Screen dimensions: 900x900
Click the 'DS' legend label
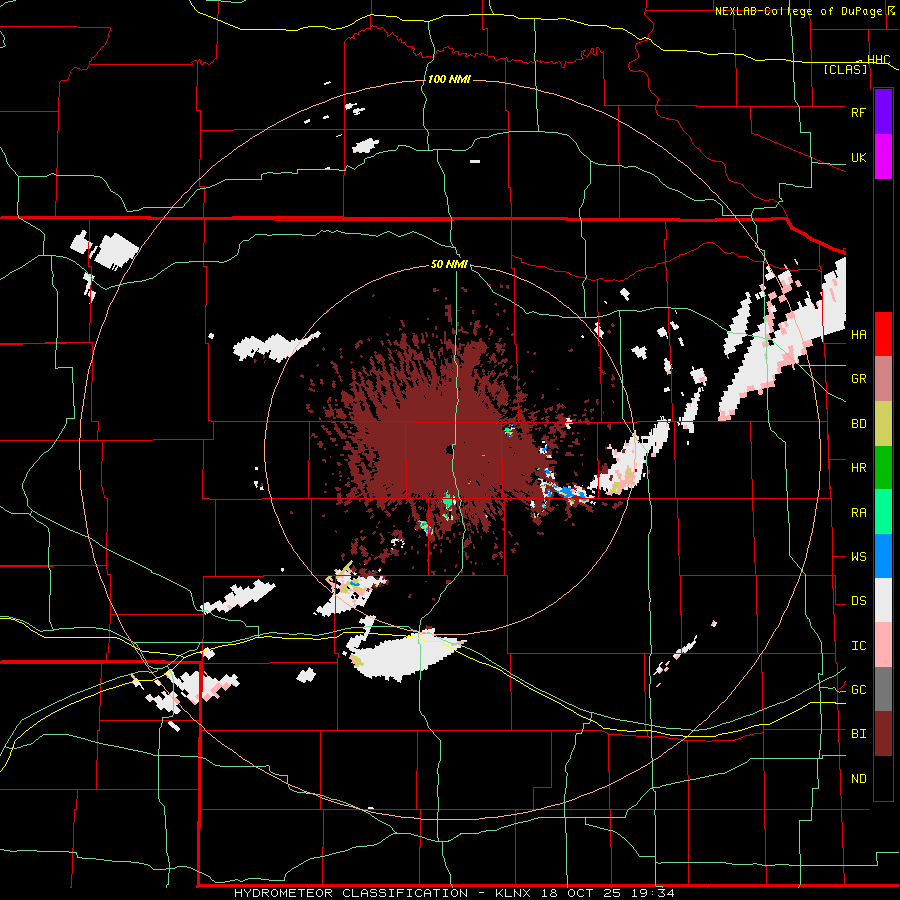click(858, 601)
